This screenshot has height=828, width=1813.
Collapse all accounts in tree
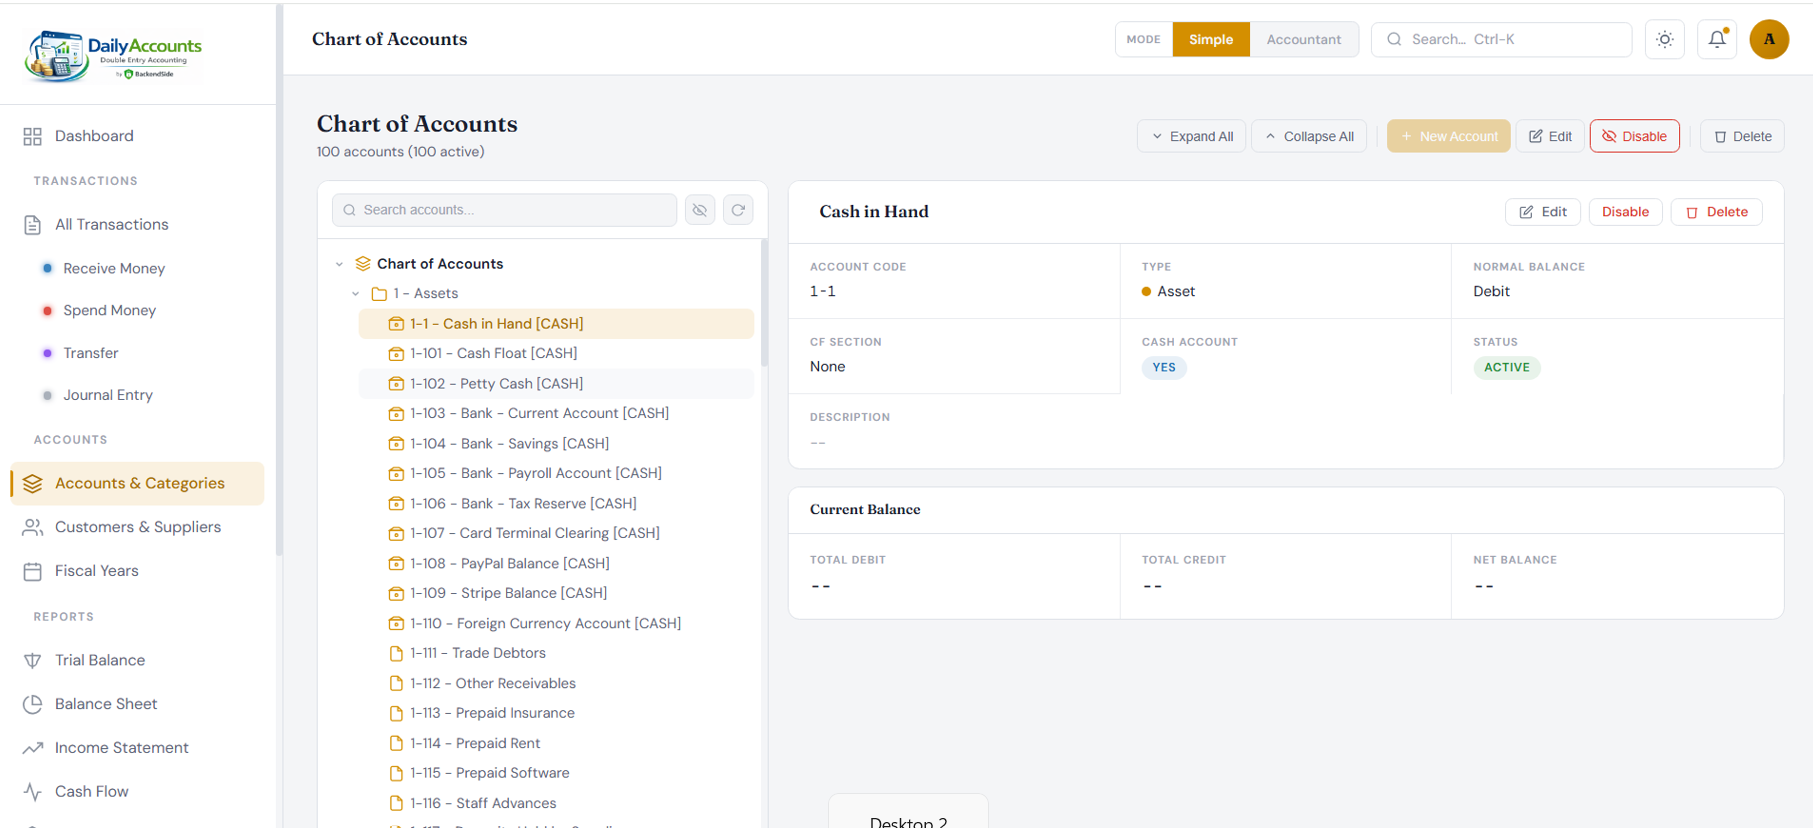click(x=1309, y=136)
